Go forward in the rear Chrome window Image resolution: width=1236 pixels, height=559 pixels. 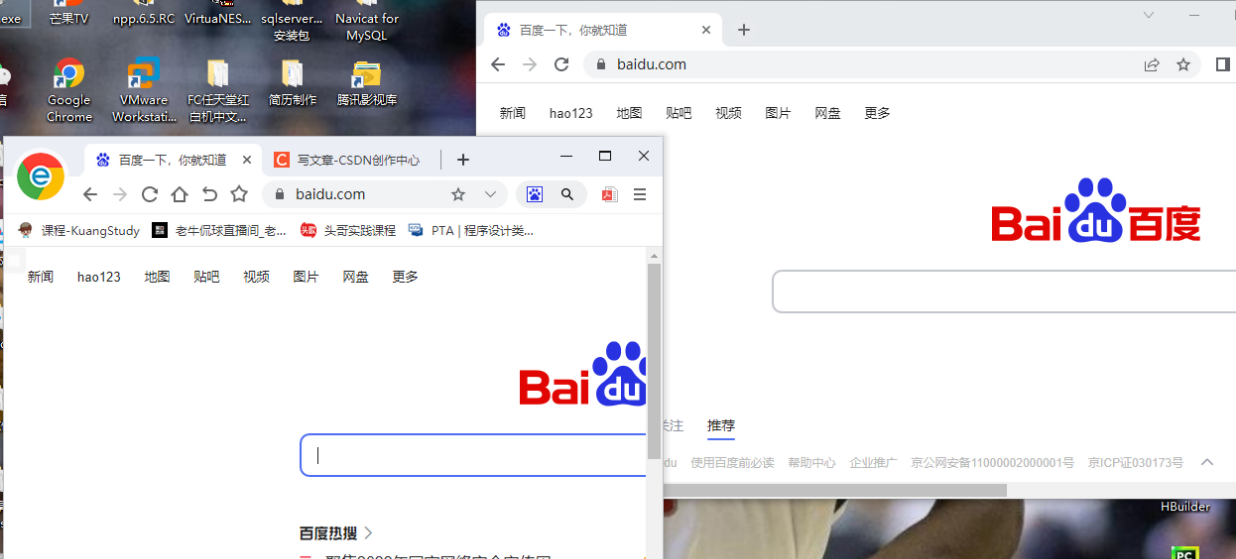point(530,64)
